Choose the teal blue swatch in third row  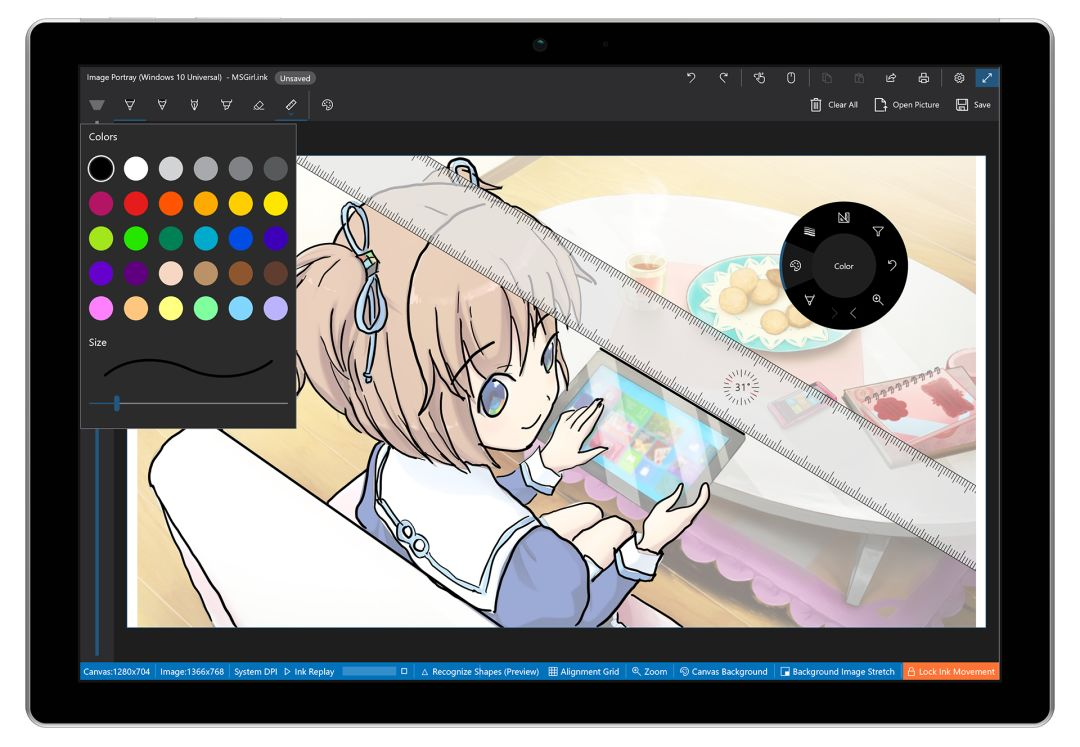click(205, 238)
